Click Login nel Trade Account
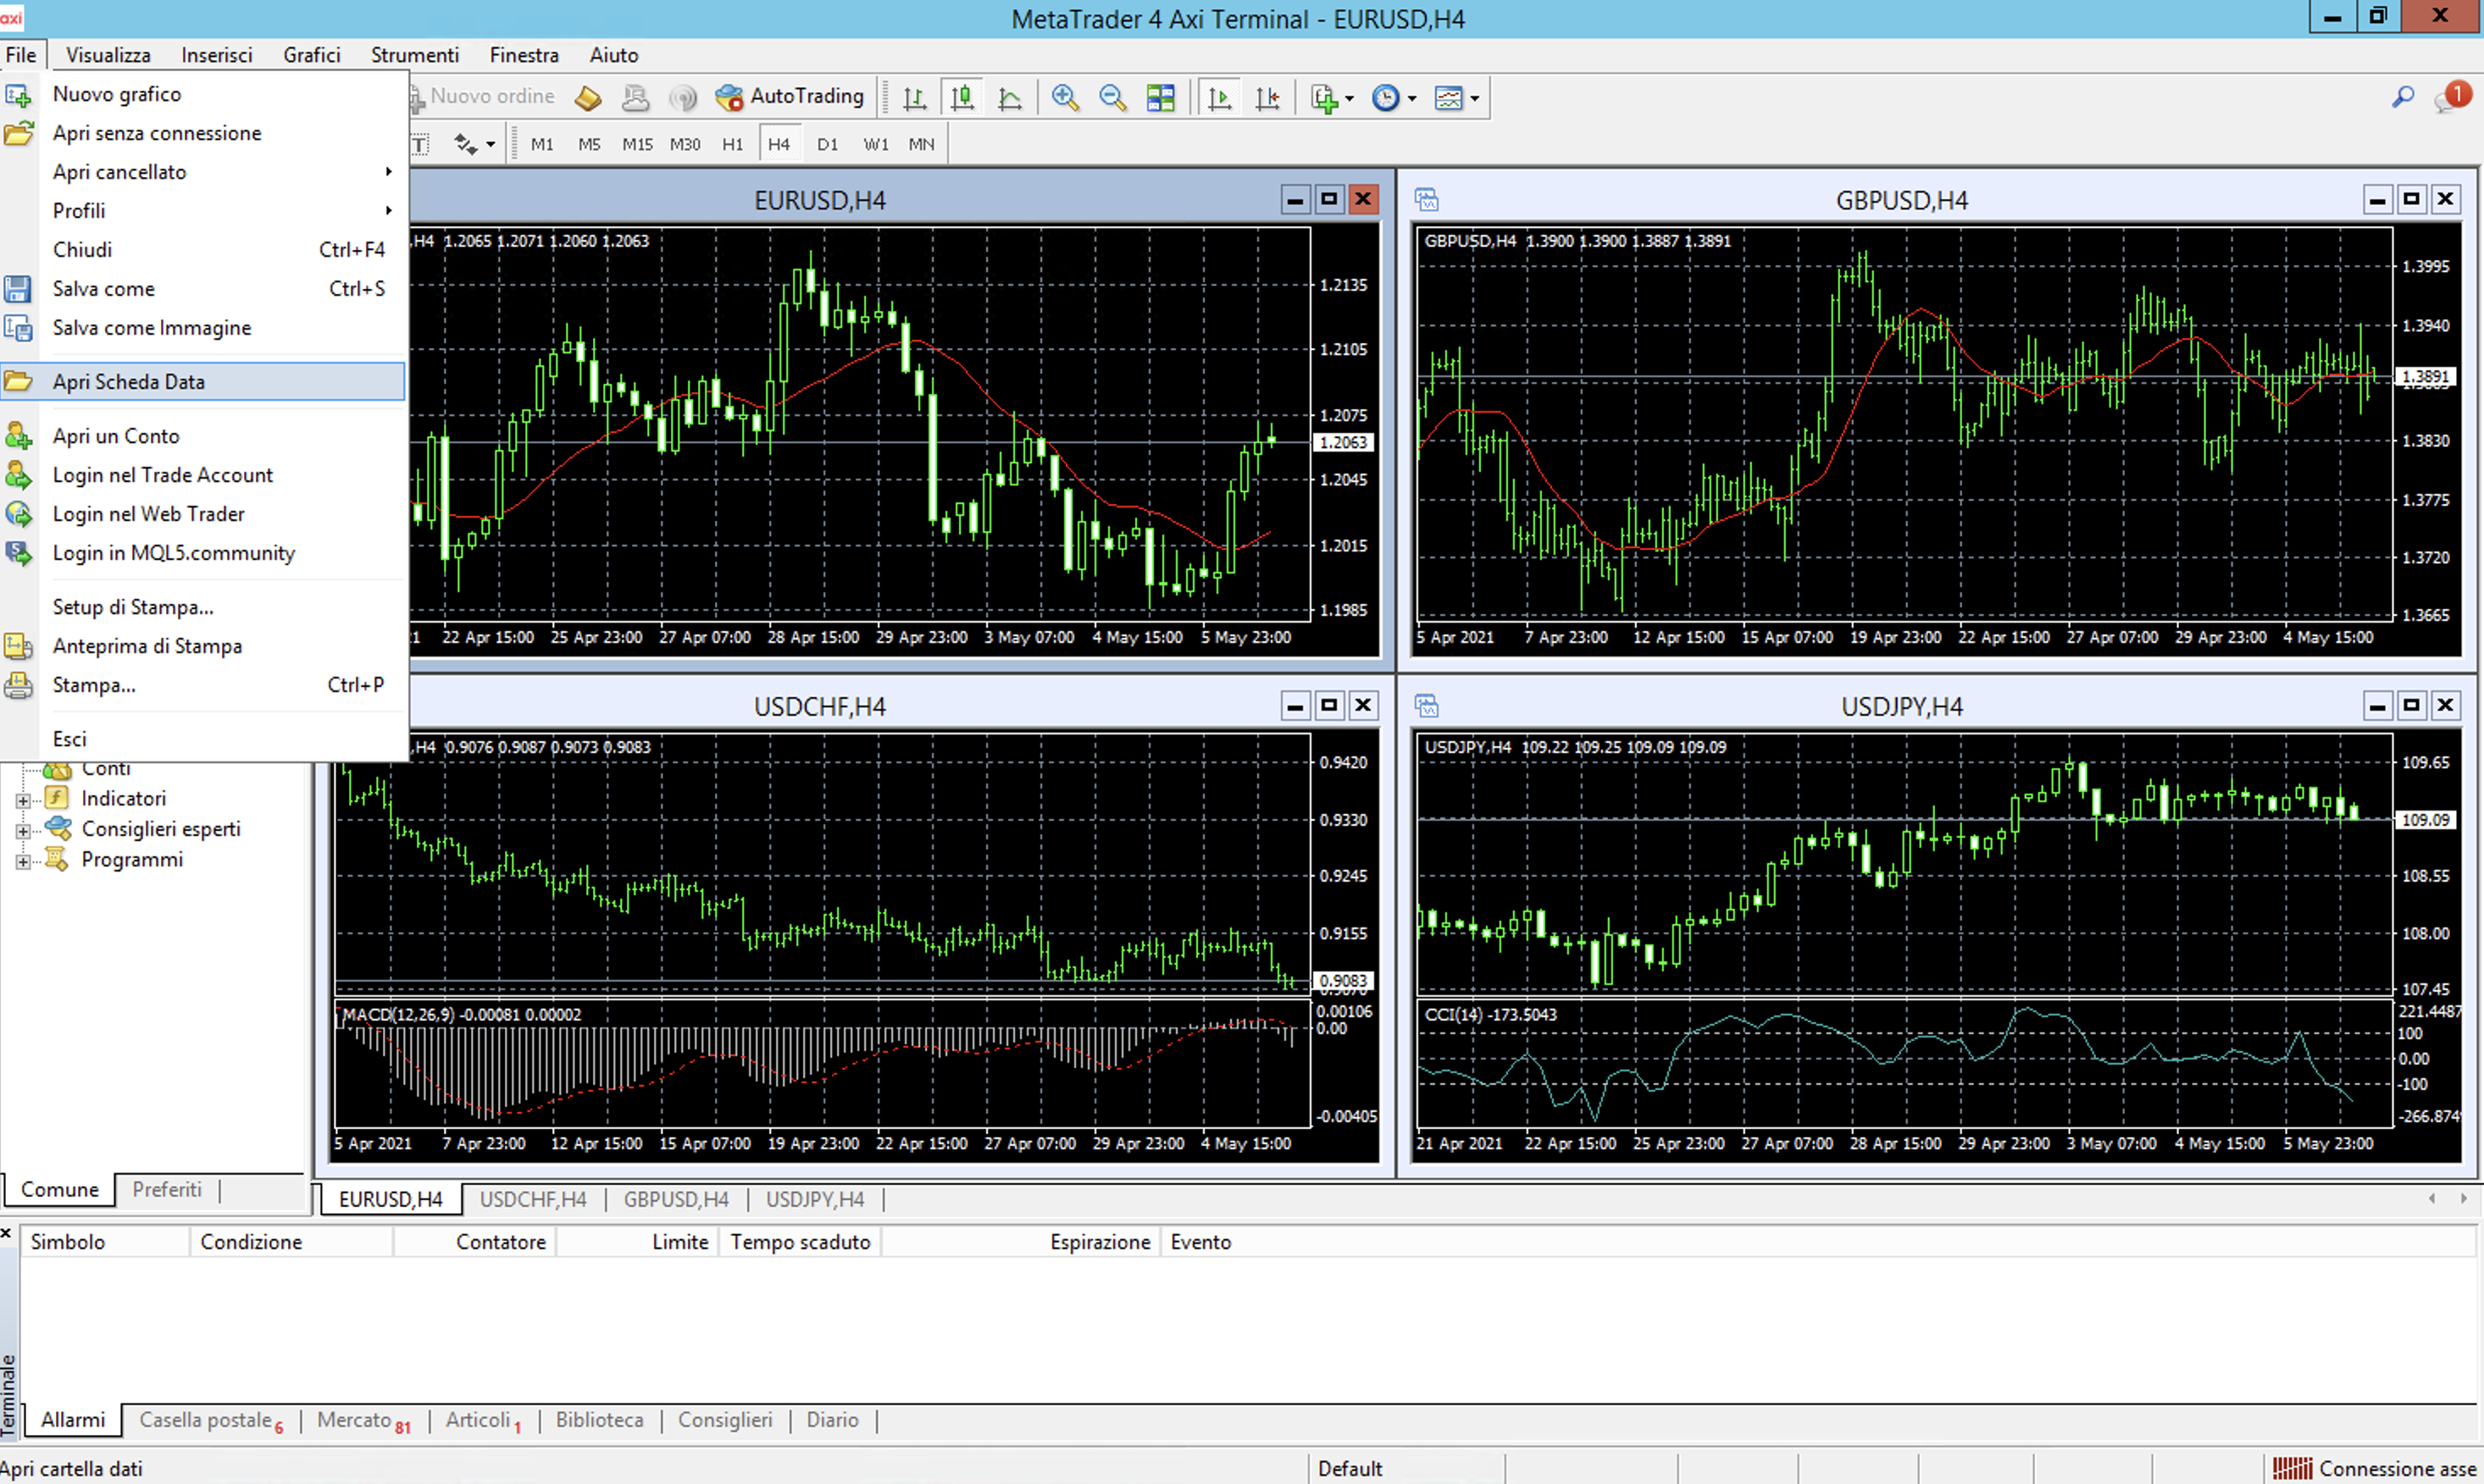This screenshot has width=2484, height=1484. click(163, 475)
